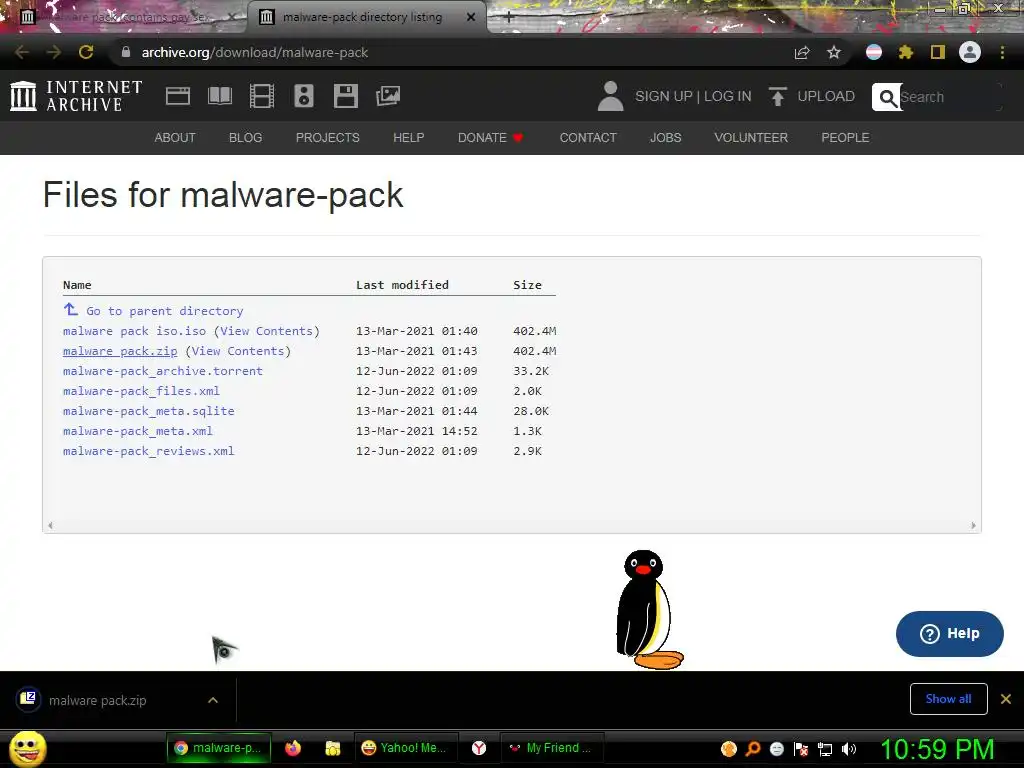Open a new browser tab
1024x768 pixels.
pos(509,18)
